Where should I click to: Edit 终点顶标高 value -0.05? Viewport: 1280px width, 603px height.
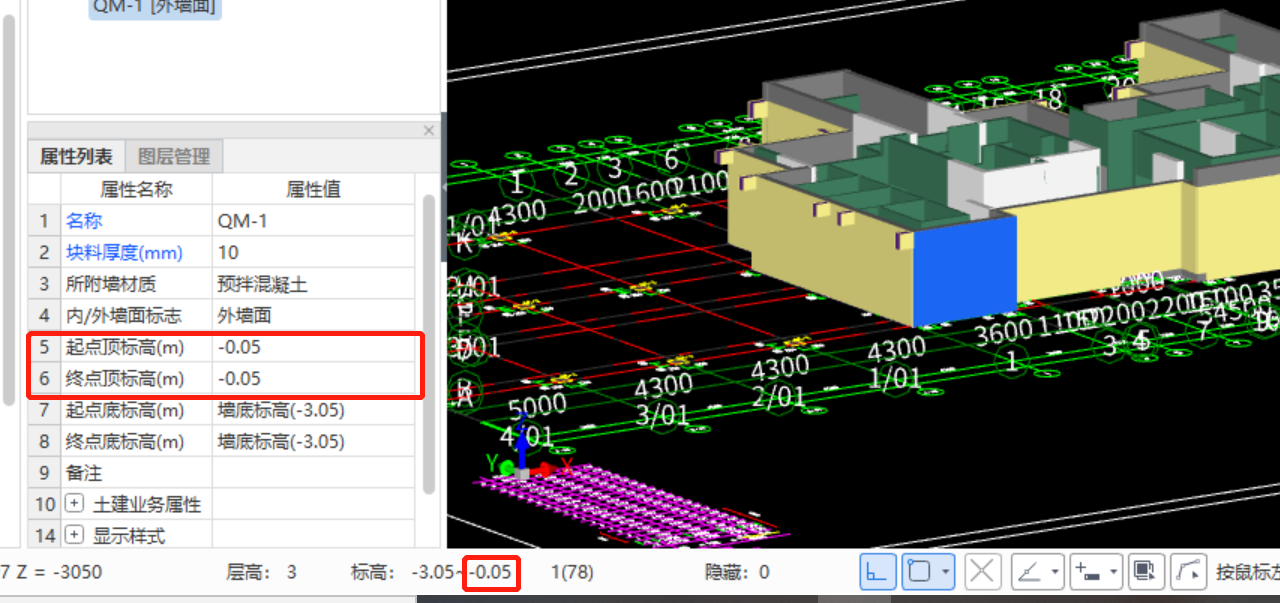(314, 378)
